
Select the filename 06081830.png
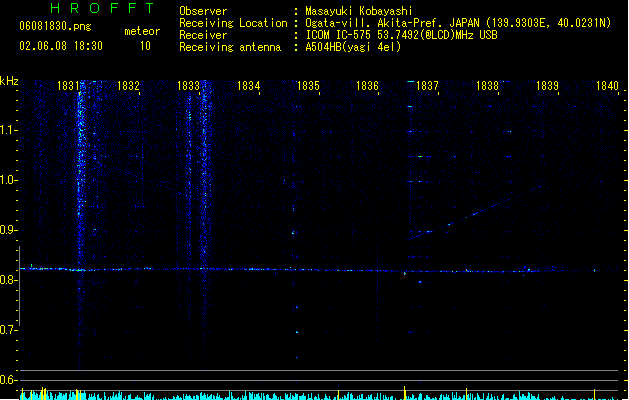click(x=55, y=26)
